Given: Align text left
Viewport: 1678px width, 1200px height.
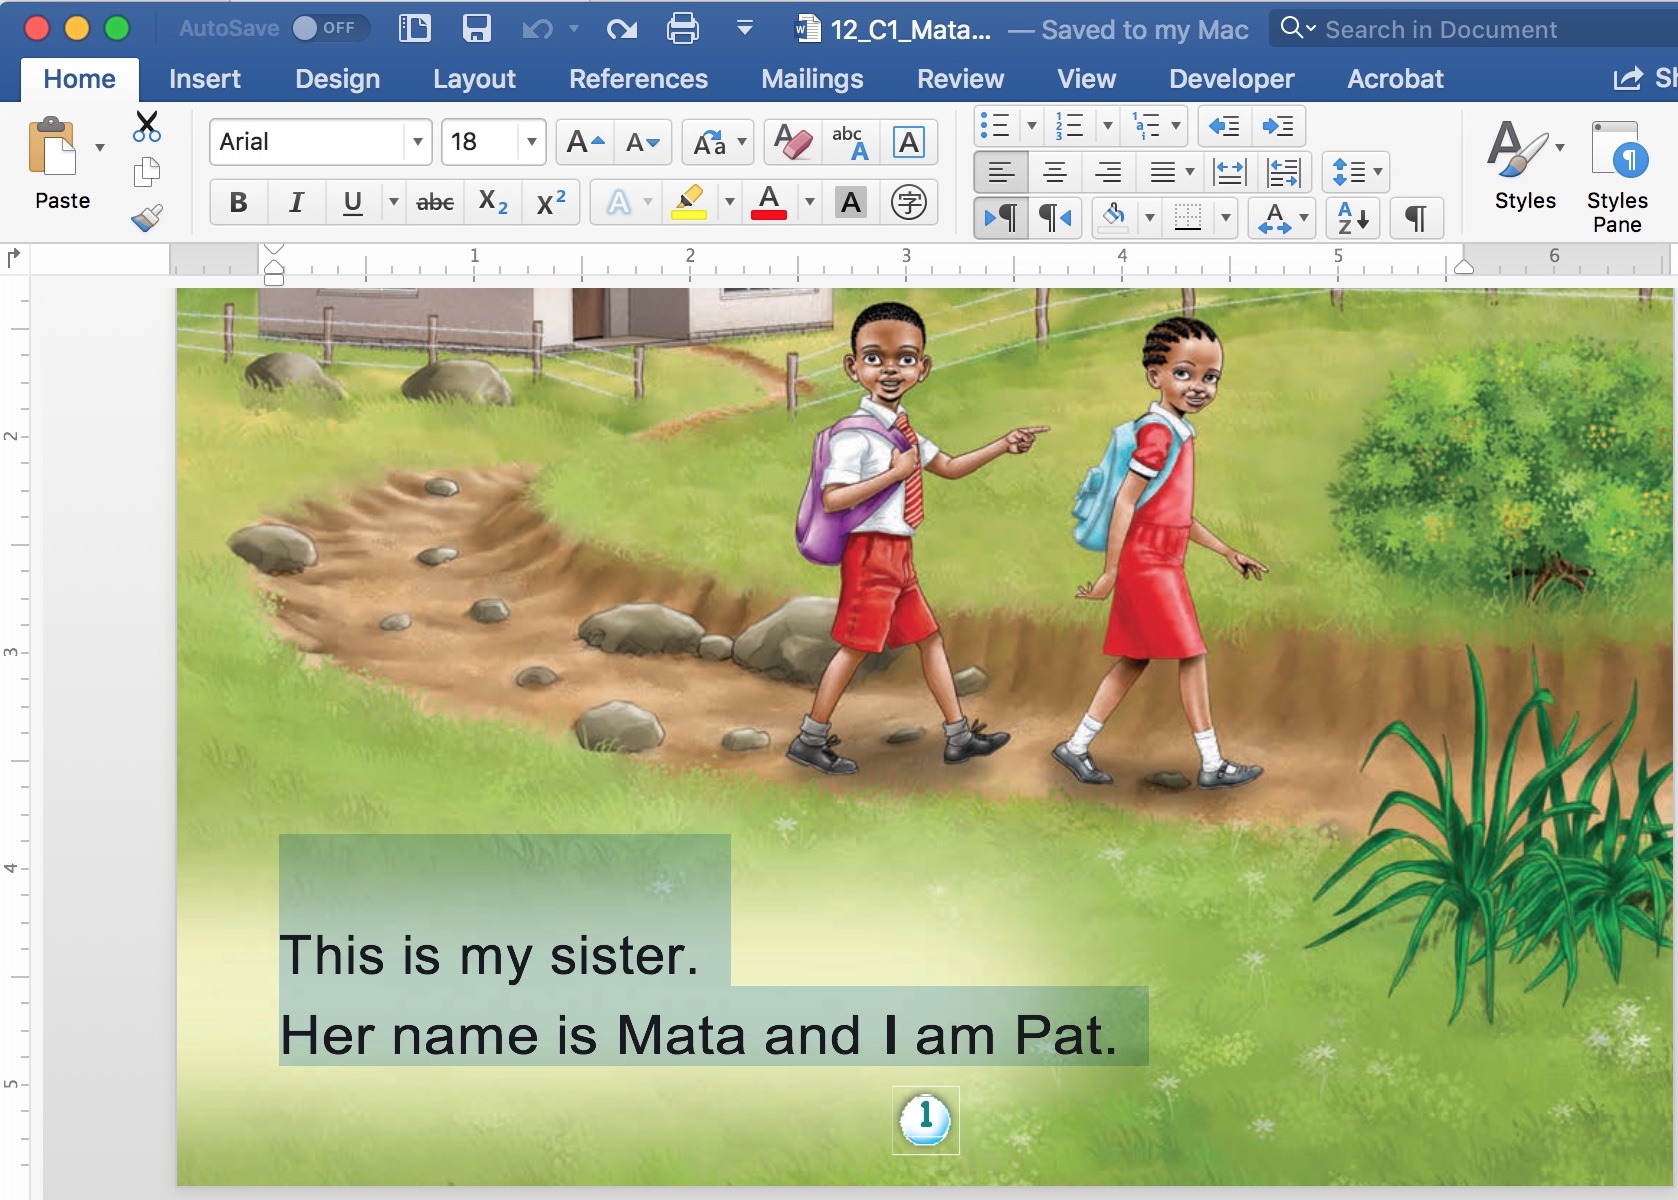Looking at the screenshot, I should click(x=1001, y=173).
